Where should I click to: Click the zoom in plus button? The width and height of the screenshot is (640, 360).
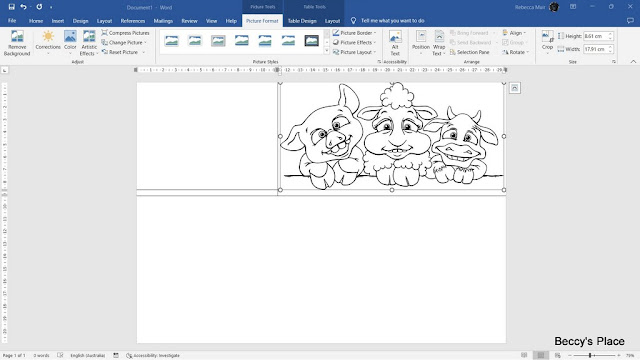[x=619, y=356]
